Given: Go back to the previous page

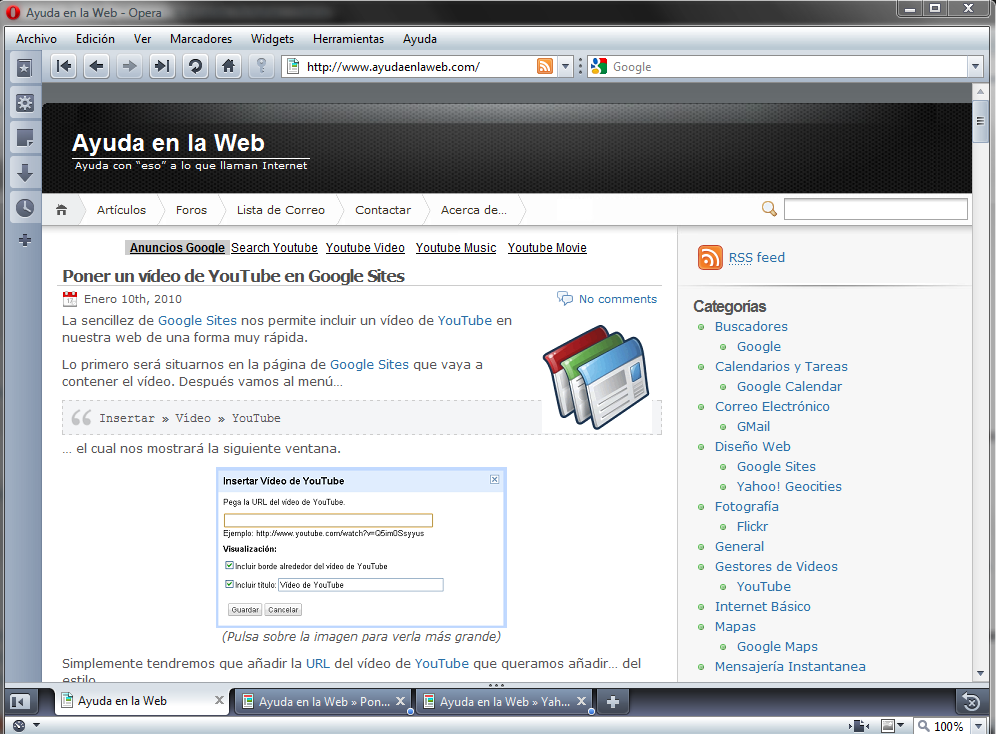Looking at the screenshot, I should click(97, 66).
